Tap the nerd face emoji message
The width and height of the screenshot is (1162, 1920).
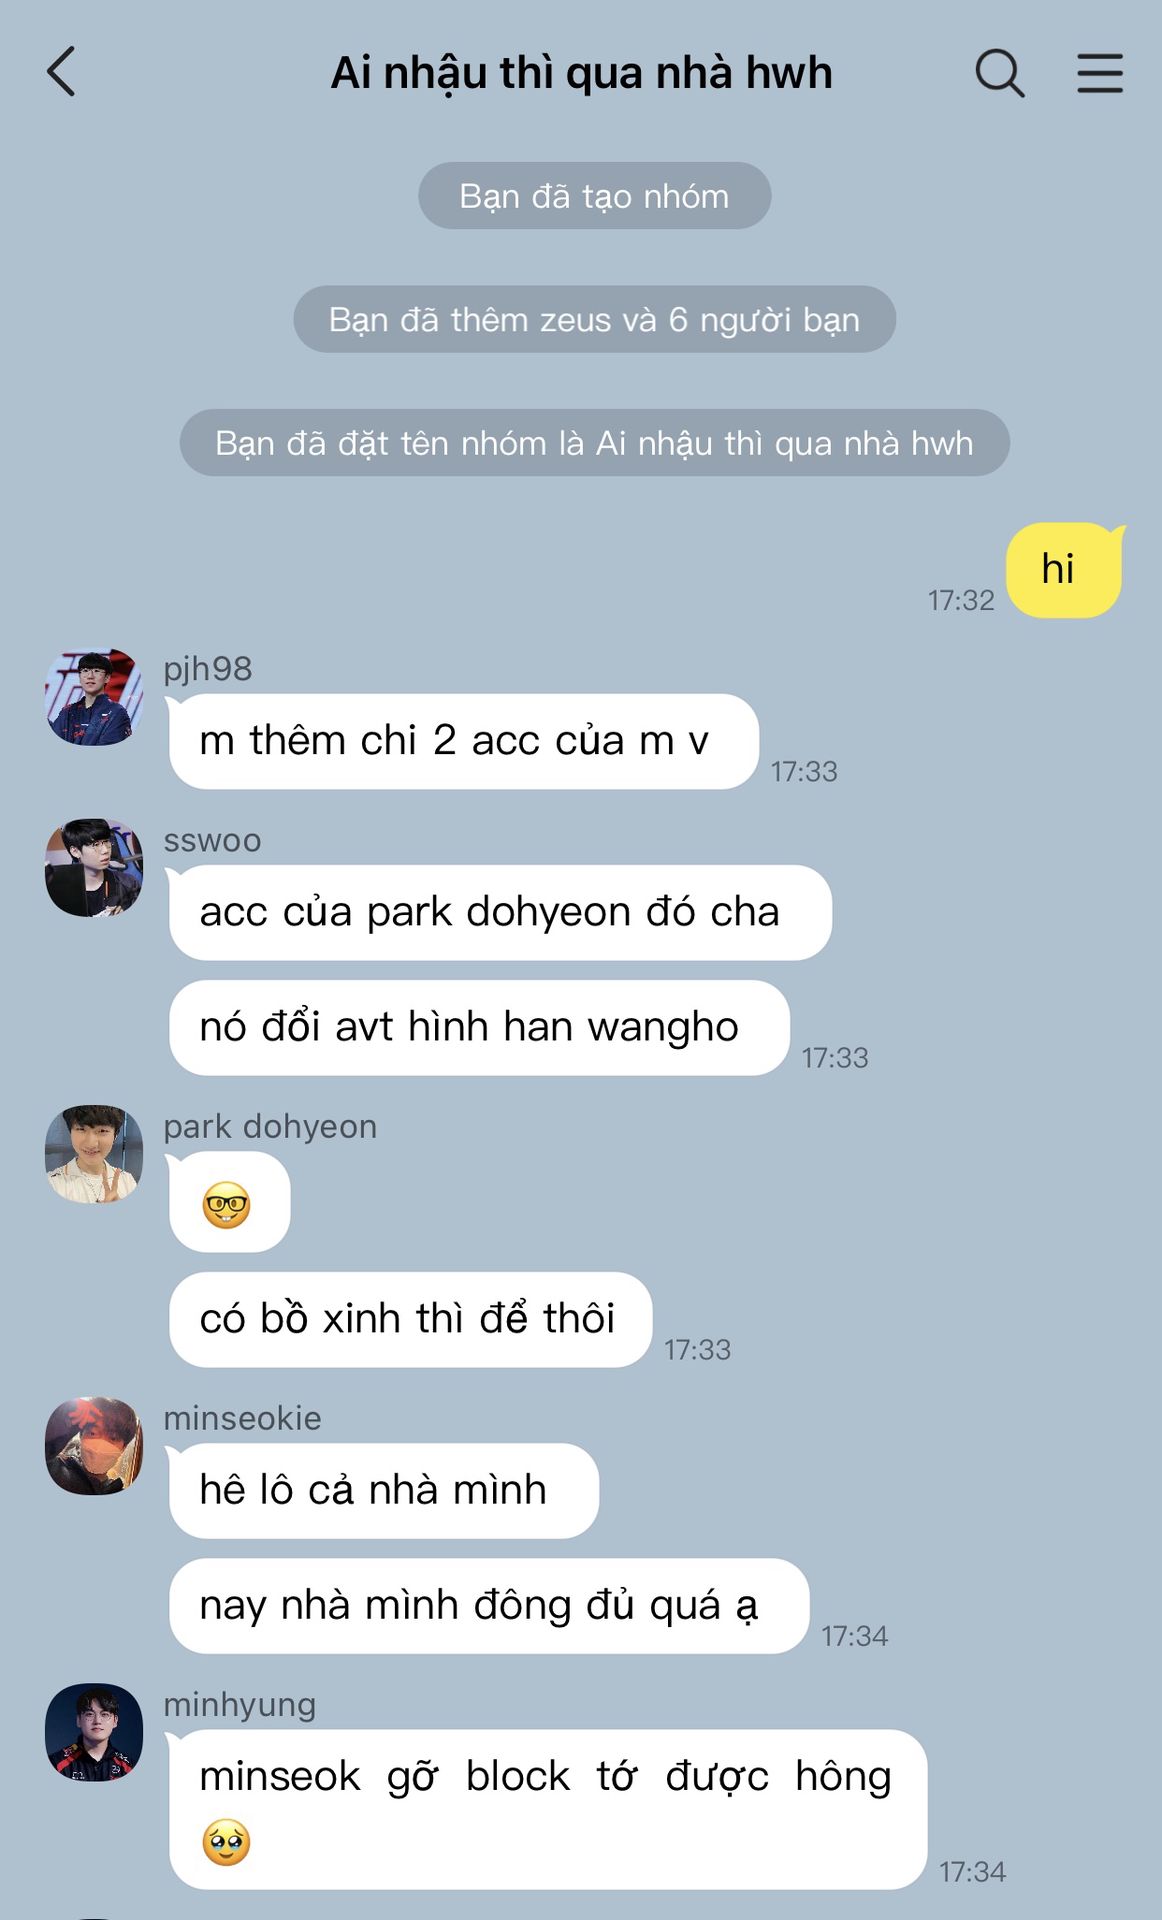coord(229,1202)
